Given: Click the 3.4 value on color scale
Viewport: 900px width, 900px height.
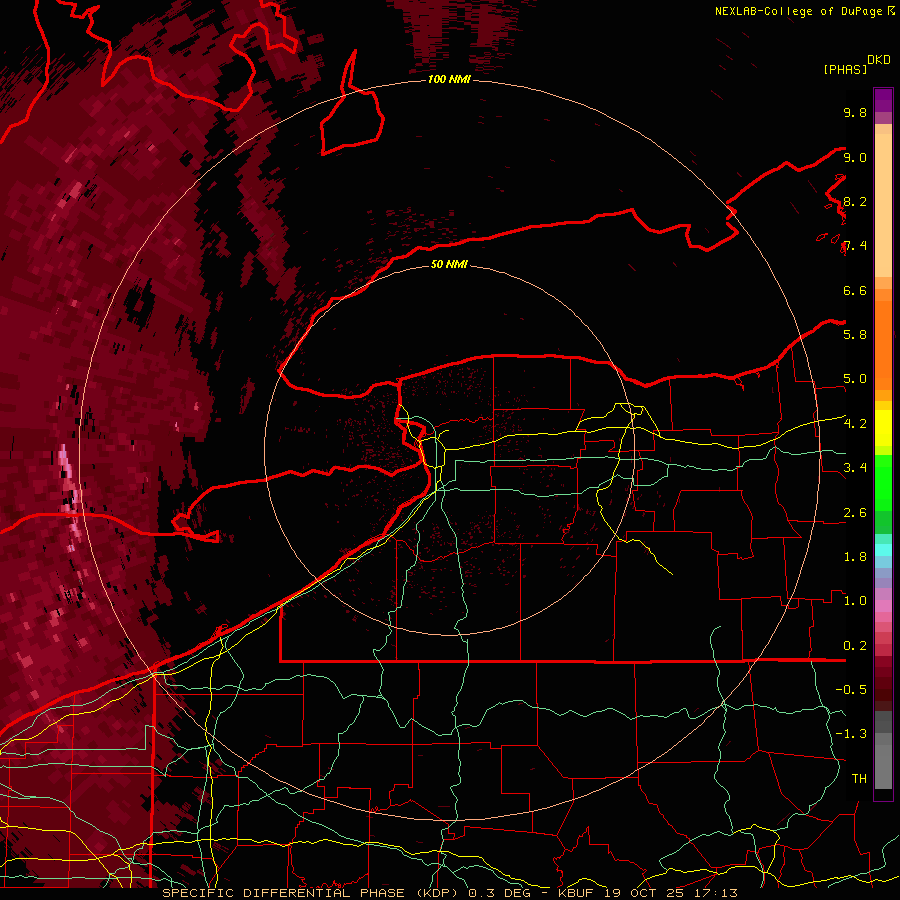Looking at the screenshot, I should pos(855,468).
